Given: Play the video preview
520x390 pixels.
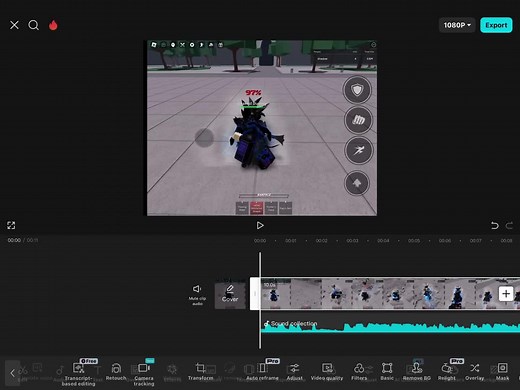Looking at the screenshot, I should click(260, 226).
